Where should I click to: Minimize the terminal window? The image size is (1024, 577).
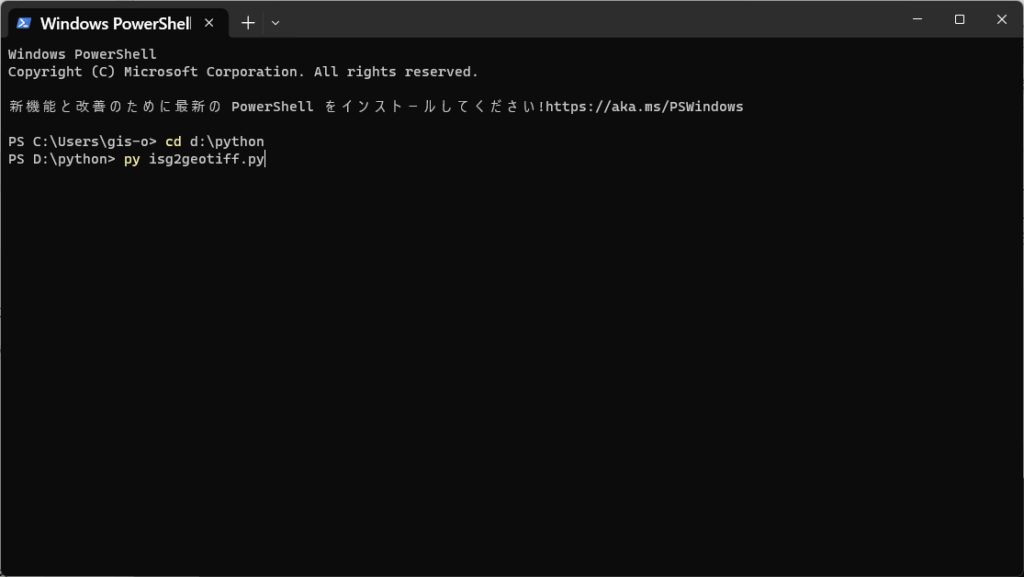(x=918, y=19)
